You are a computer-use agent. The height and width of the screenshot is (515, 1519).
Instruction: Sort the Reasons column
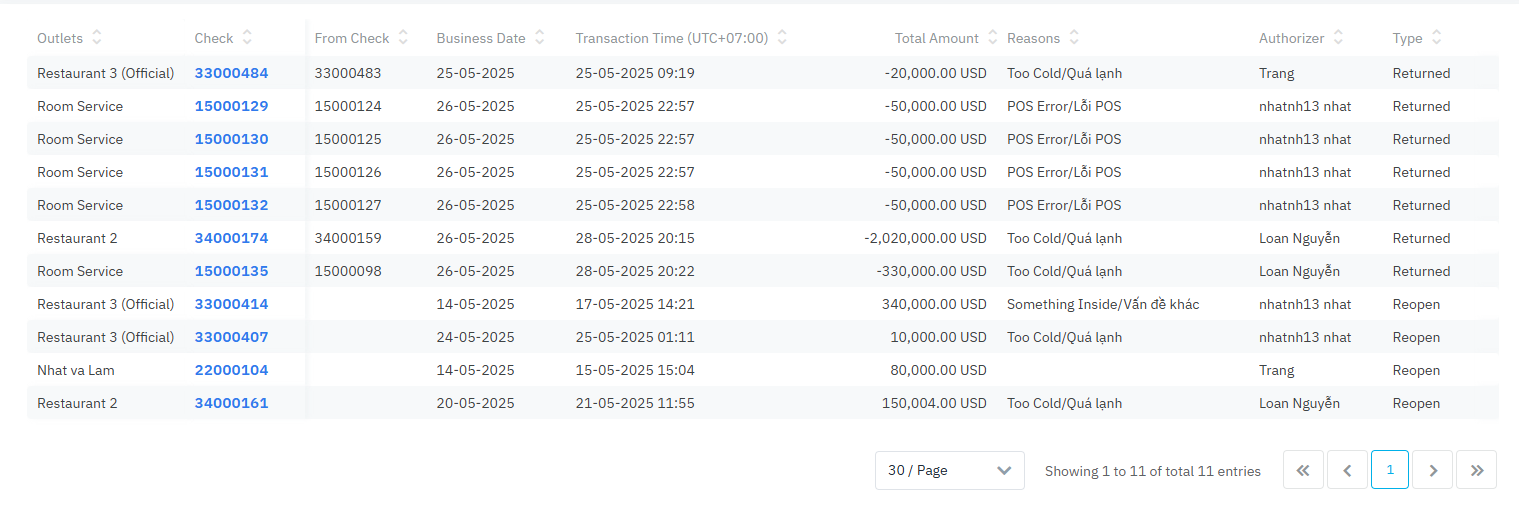click(x=1074, y=38)
